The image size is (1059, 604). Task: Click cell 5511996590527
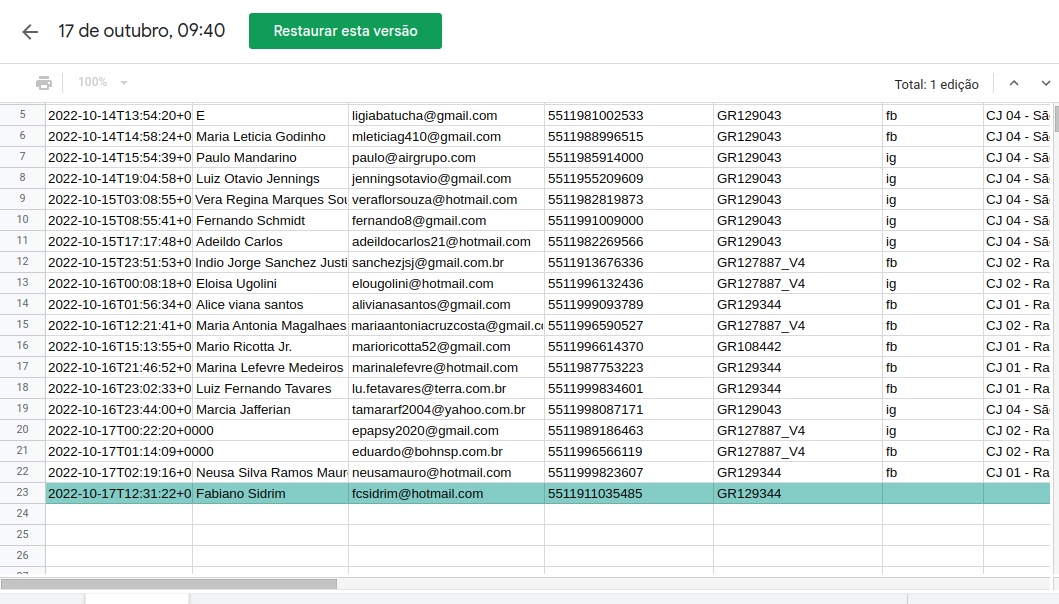(629, 326)
